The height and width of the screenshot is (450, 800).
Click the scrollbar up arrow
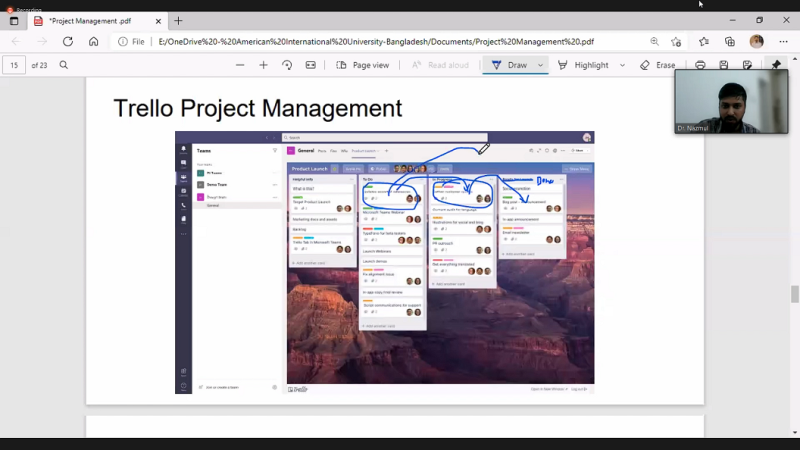click(795, 59)
